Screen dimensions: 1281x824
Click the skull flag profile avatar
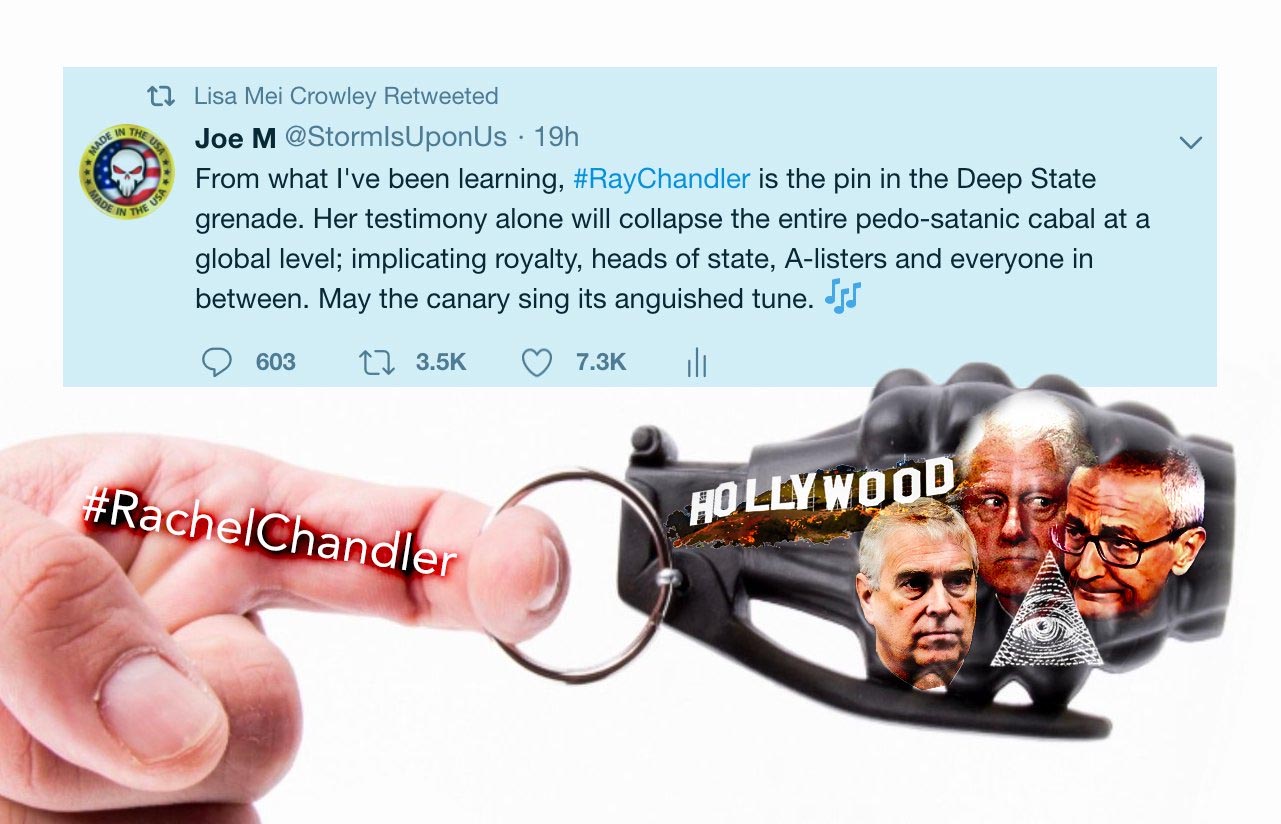[126, 173]
